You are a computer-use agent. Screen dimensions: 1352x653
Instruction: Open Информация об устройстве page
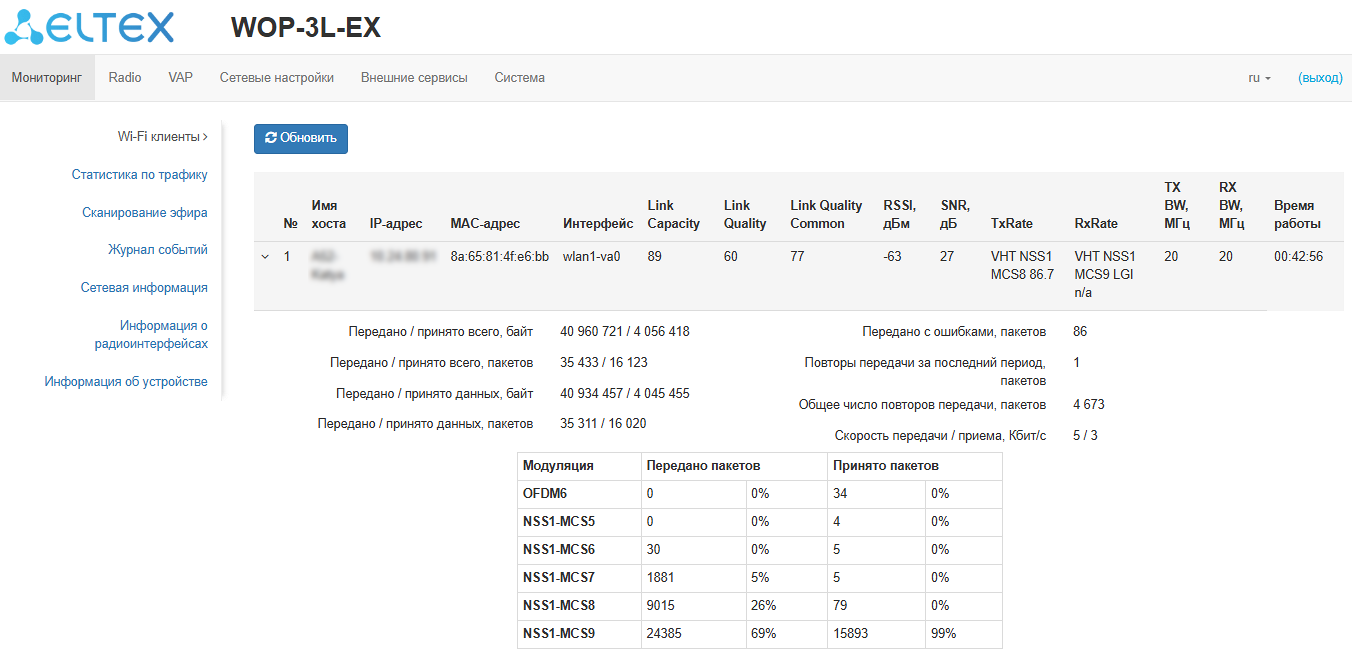click(126, 382)
